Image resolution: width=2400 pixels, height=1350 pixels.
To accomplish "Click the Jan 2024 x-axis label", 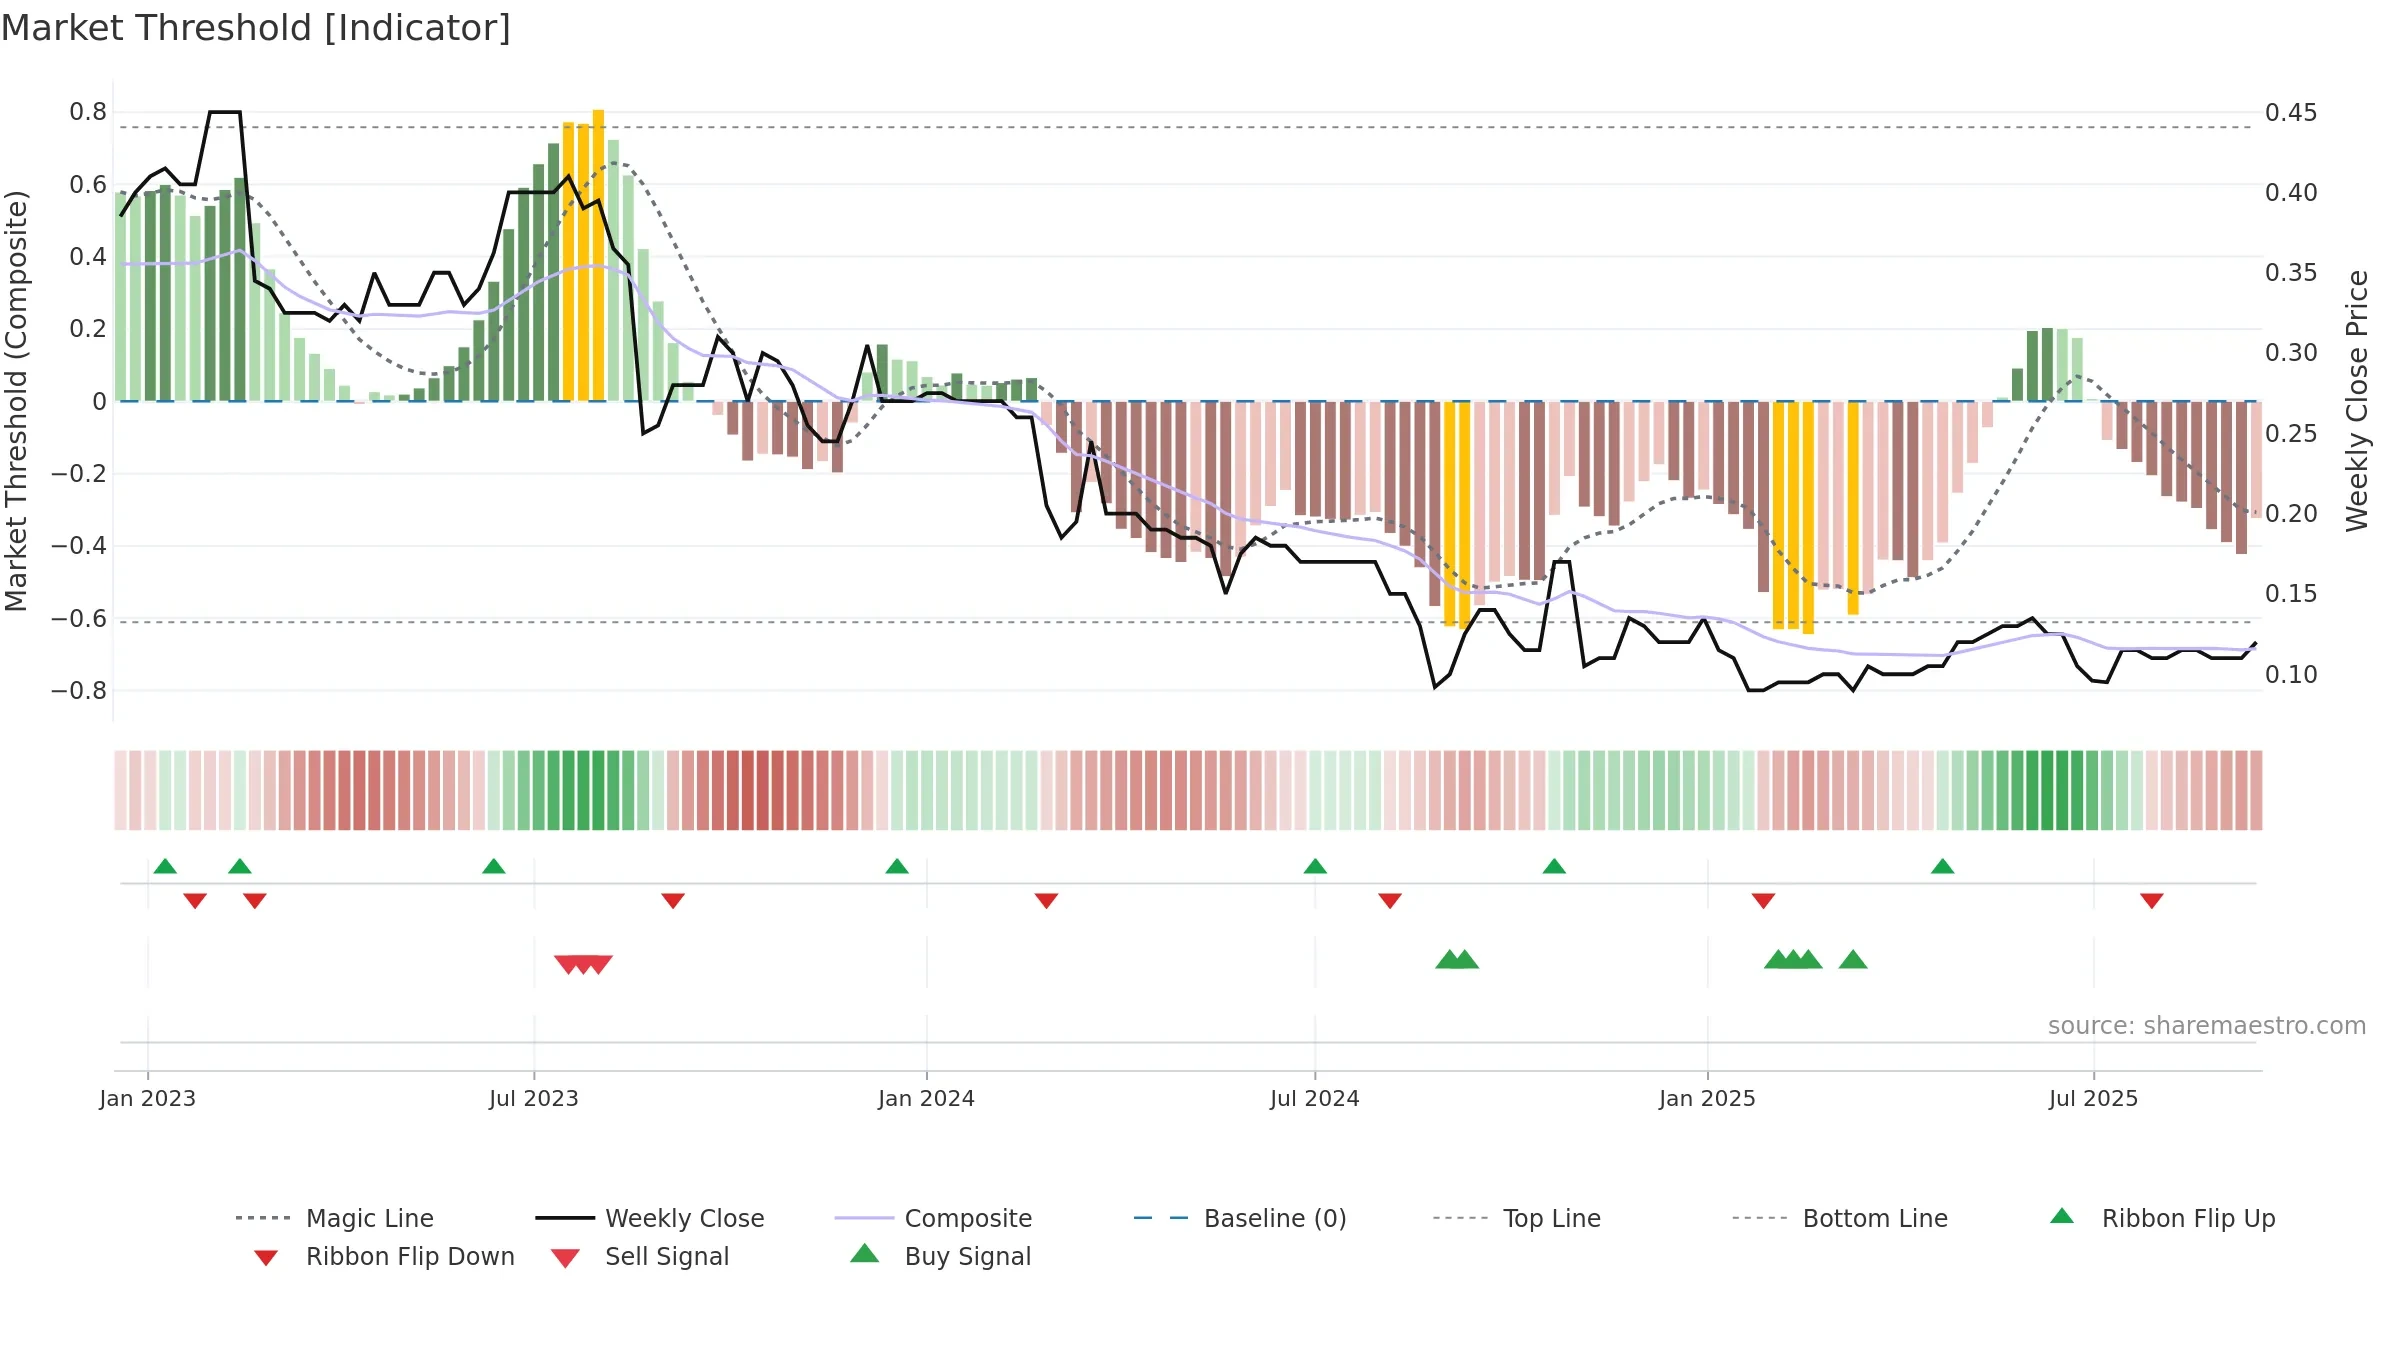I will click(927, 1098).
